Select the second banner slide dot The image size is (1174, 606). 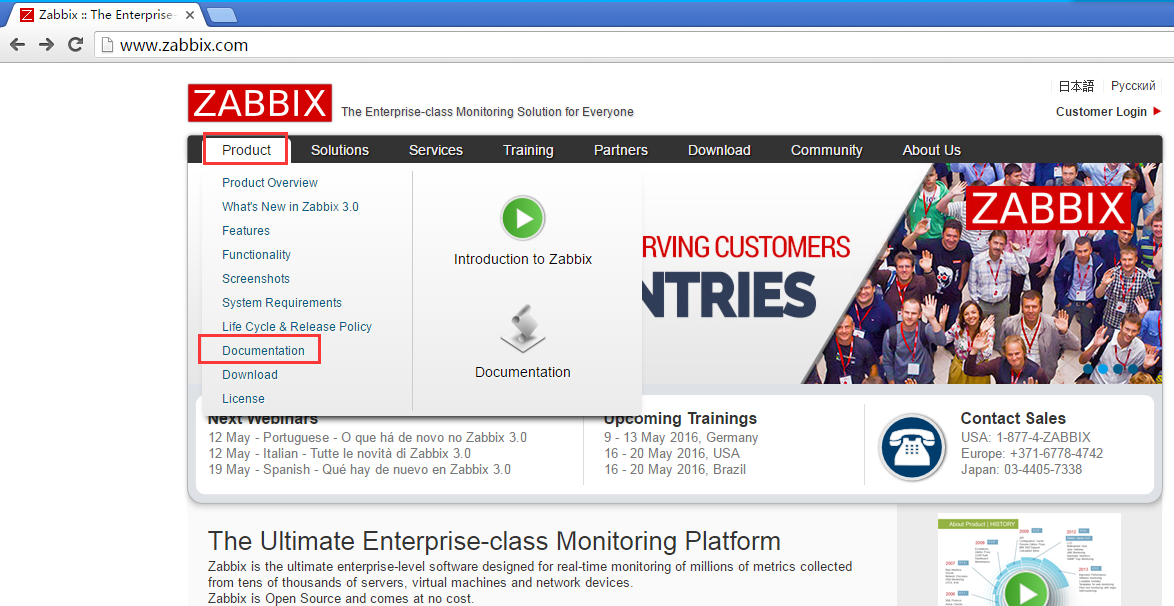[x=1104, y=369]
